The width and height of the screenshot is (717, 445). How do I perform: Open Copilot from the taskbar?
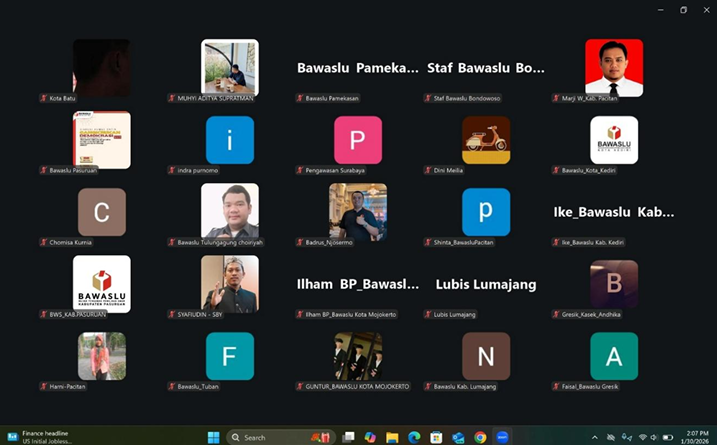(x=370, y=437)
